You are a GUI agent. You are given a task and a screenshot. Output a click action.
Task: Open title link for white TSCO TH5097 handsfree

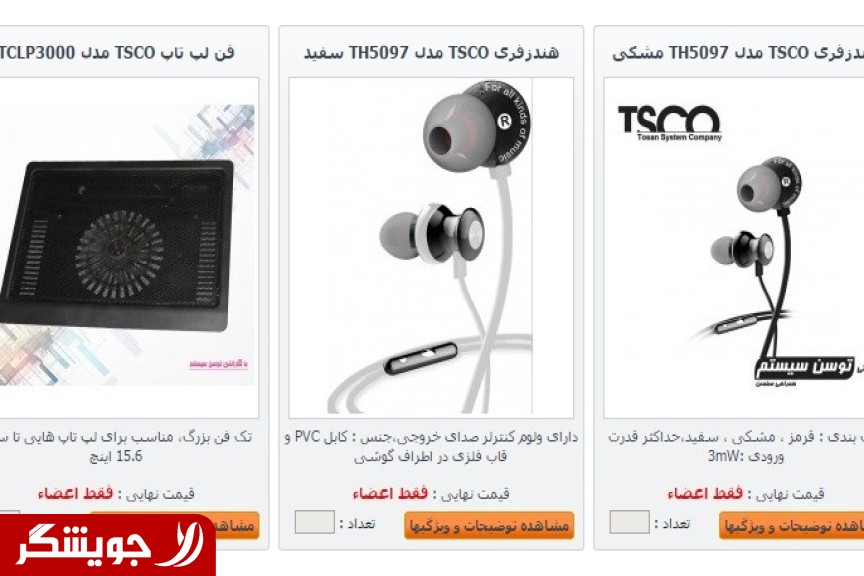pos(431,53)
